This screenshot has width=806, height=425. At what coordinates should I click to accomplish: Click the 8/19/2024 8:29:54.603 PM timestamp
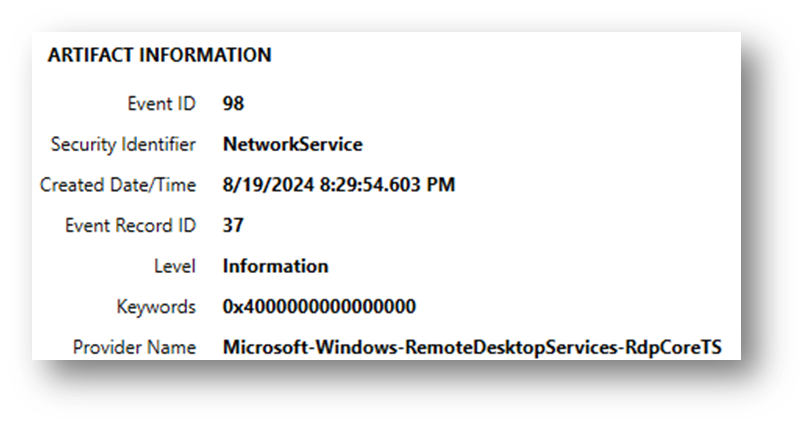point(339,185)
